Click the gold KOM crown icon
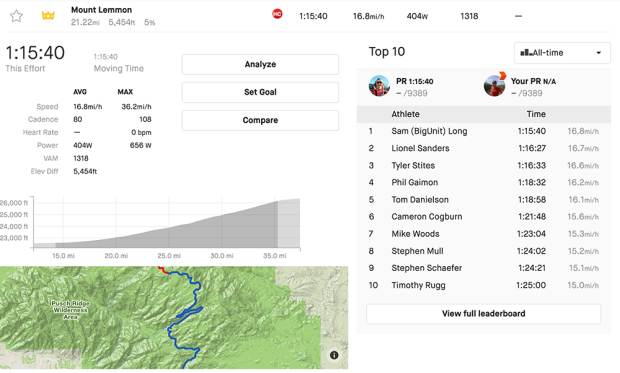Screen dimensions: 620x373 (x=48, y=15)
